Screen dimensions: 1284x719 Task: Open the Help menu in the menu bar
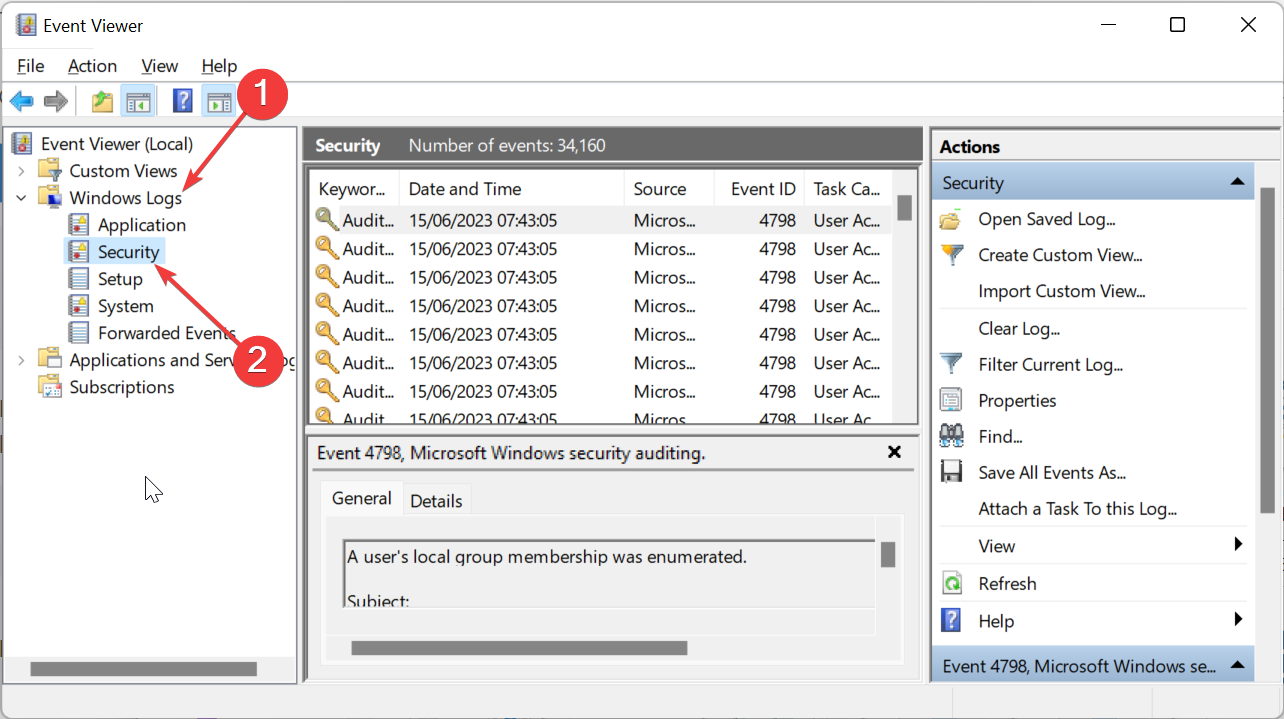point(219,66)
